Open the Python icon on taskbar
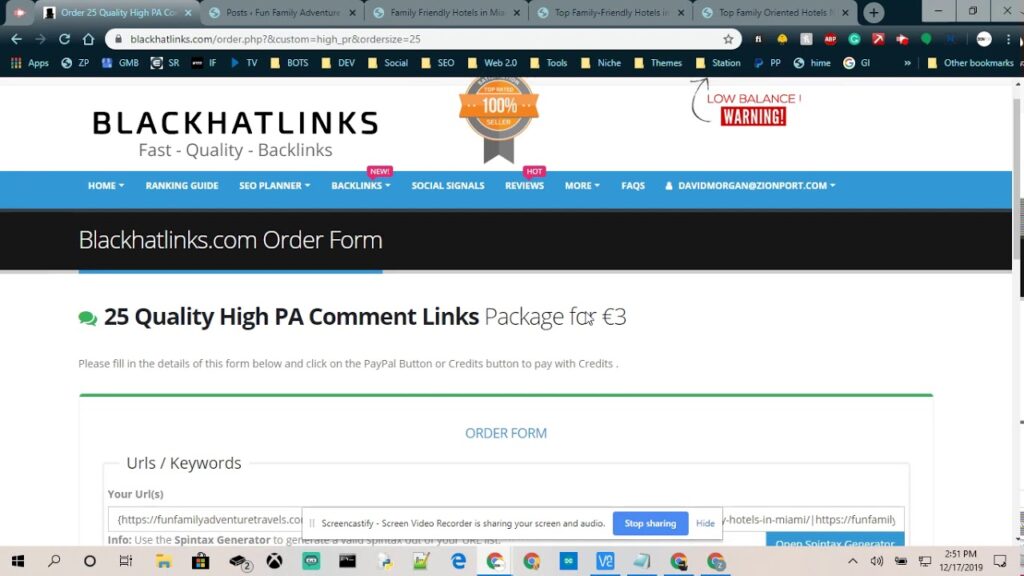 [x=385, y=561]
